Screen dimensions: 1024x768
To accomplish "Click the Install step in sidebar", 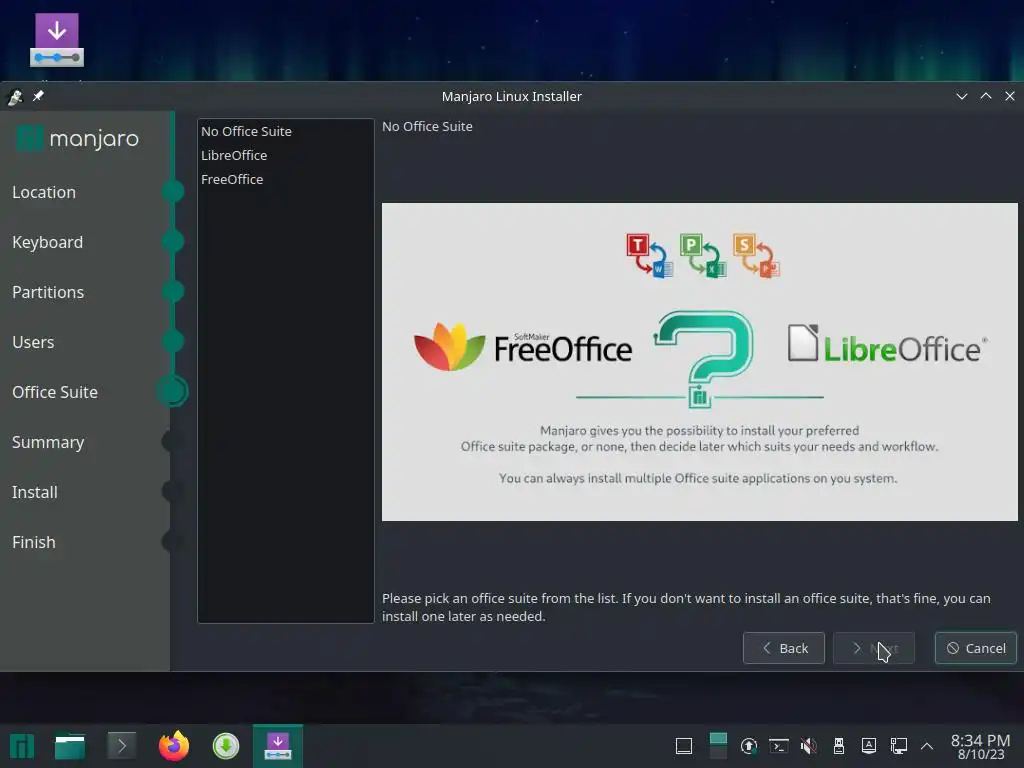I will pos(35,492).
